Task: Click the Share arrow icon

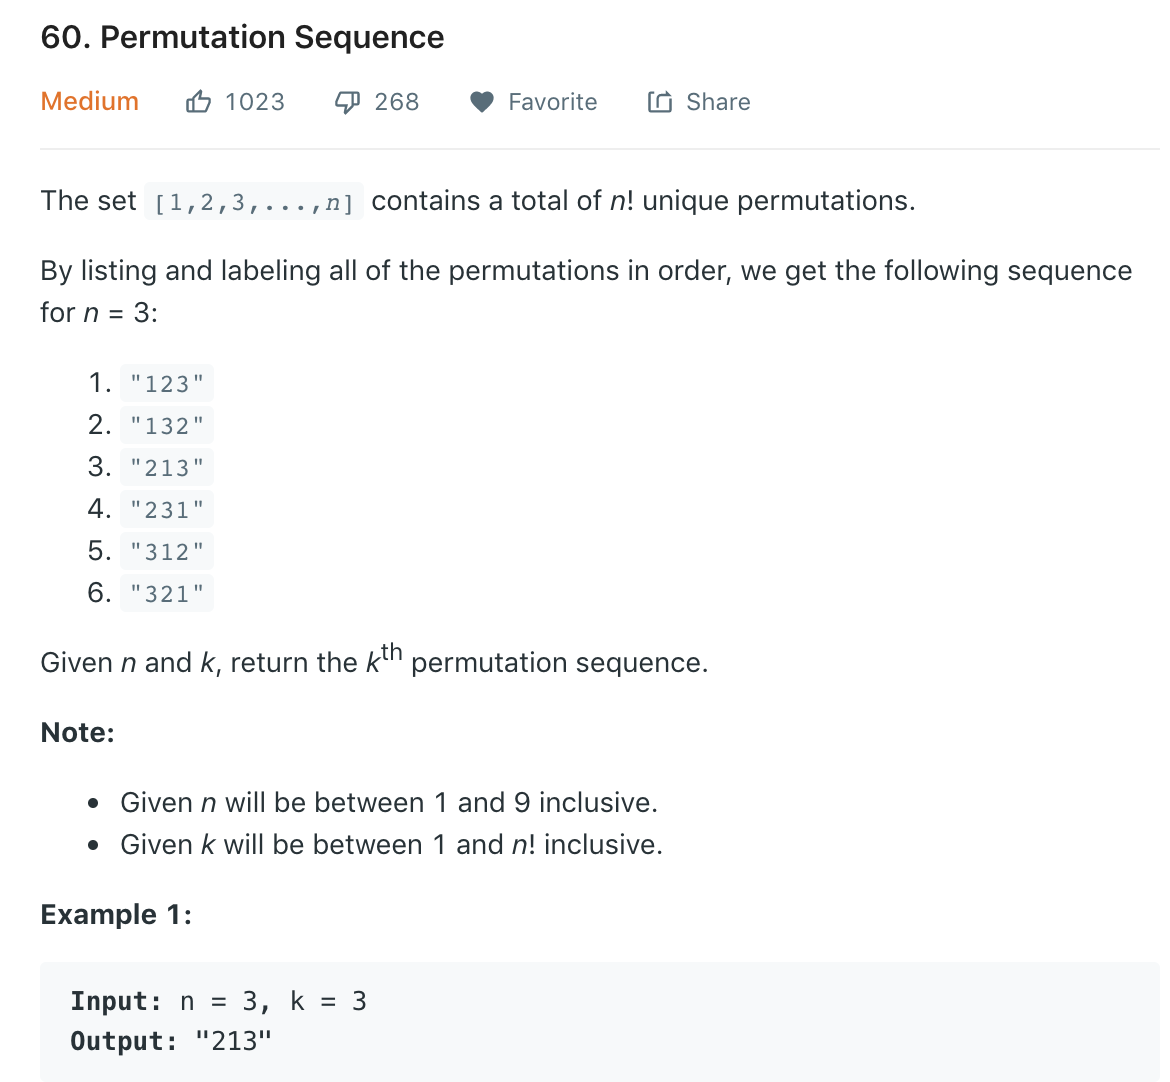Action: [660, 102]
